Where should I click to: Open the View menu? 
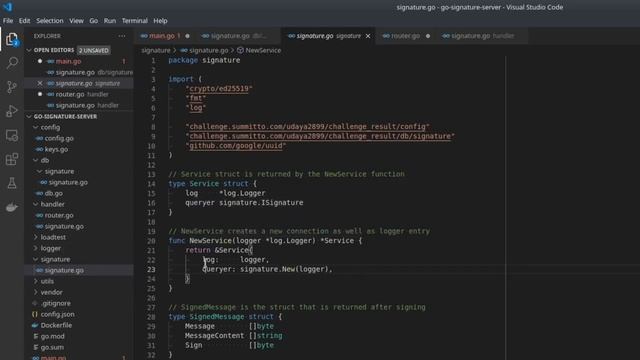76,21
